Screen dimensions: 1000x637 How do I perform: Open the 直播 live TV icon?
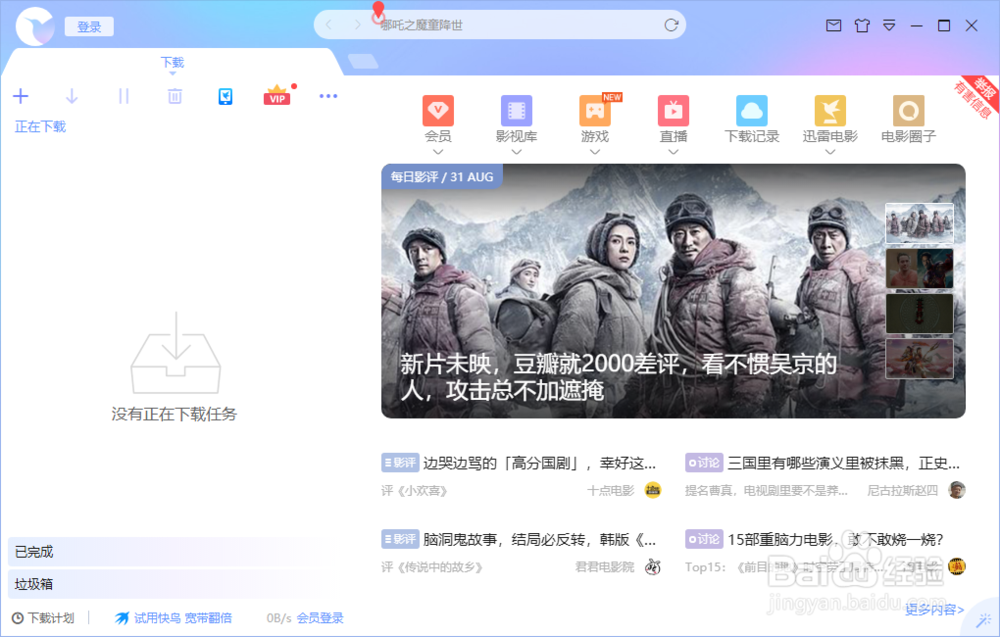[x=673, y=111]
